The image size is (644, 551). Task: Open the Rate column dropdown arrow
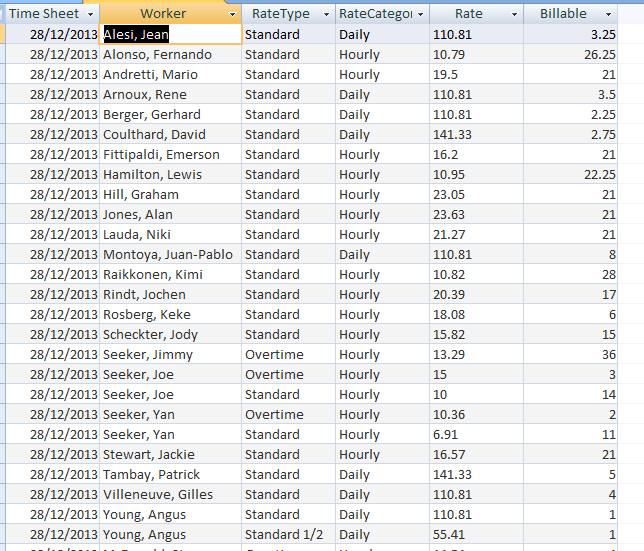click(x=514, y=14)
